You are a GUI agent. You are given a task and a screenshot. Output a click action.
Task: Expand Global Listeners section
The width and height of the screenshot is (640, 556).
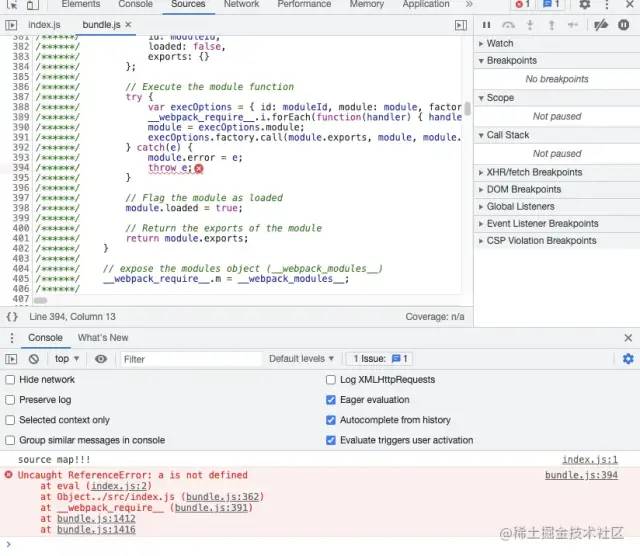click(x=557, y=207)
